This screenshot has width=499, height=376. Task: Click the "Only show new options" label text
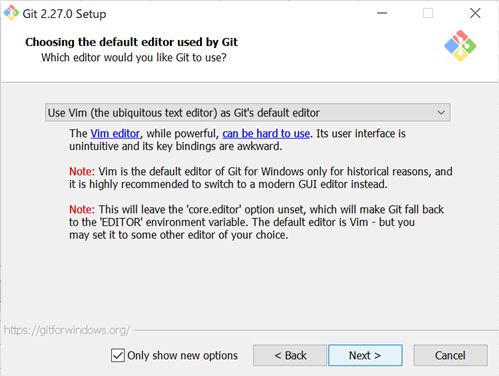(182, 356)
